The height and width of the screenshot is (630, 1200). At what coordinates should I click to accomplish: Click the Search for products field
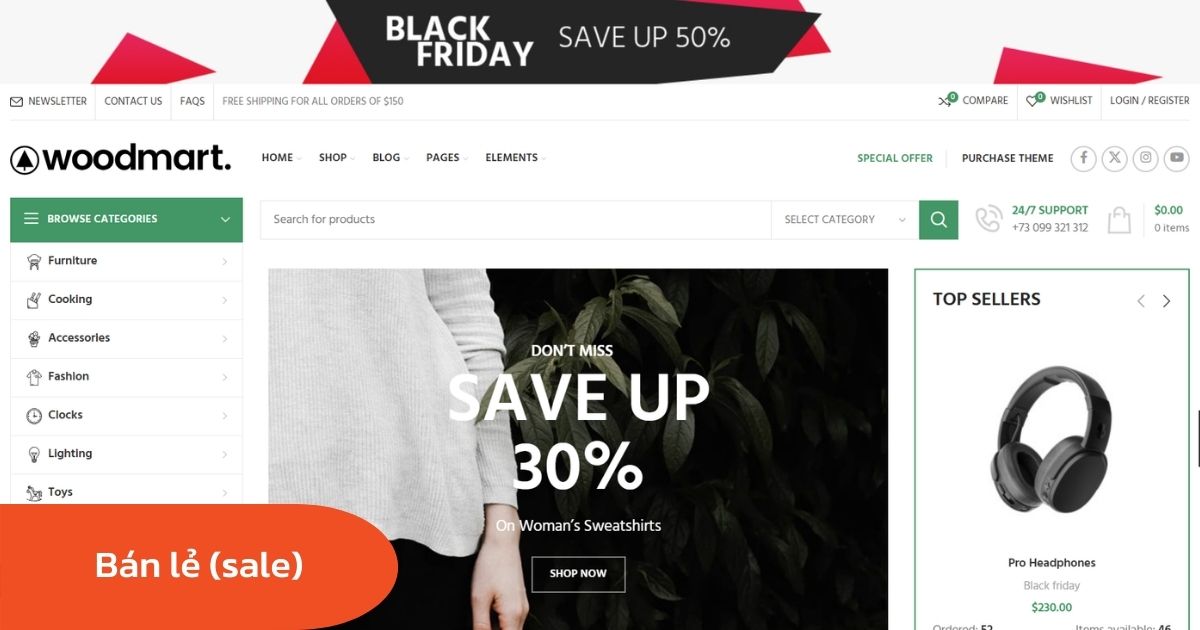(x=516, y=220)
